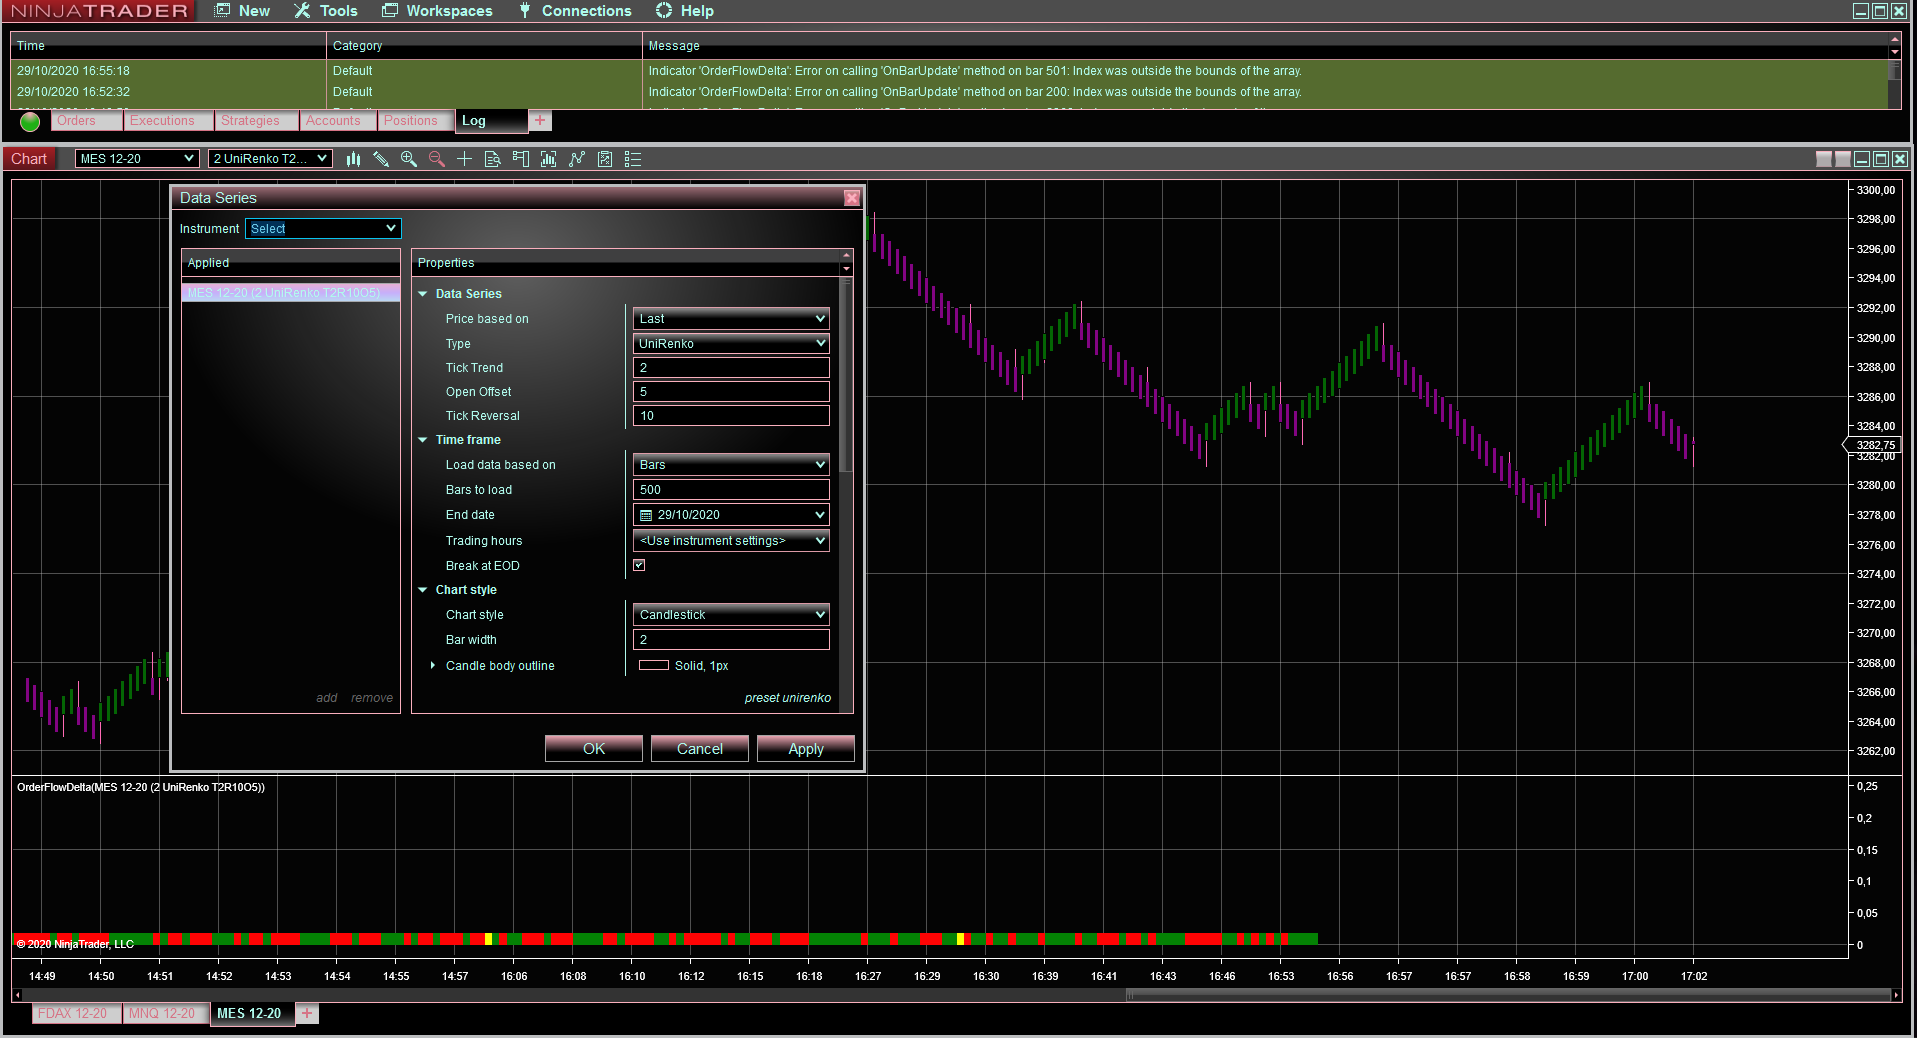
Task: Collapse the Data Series properties section
Action: (x=423, y=294)
